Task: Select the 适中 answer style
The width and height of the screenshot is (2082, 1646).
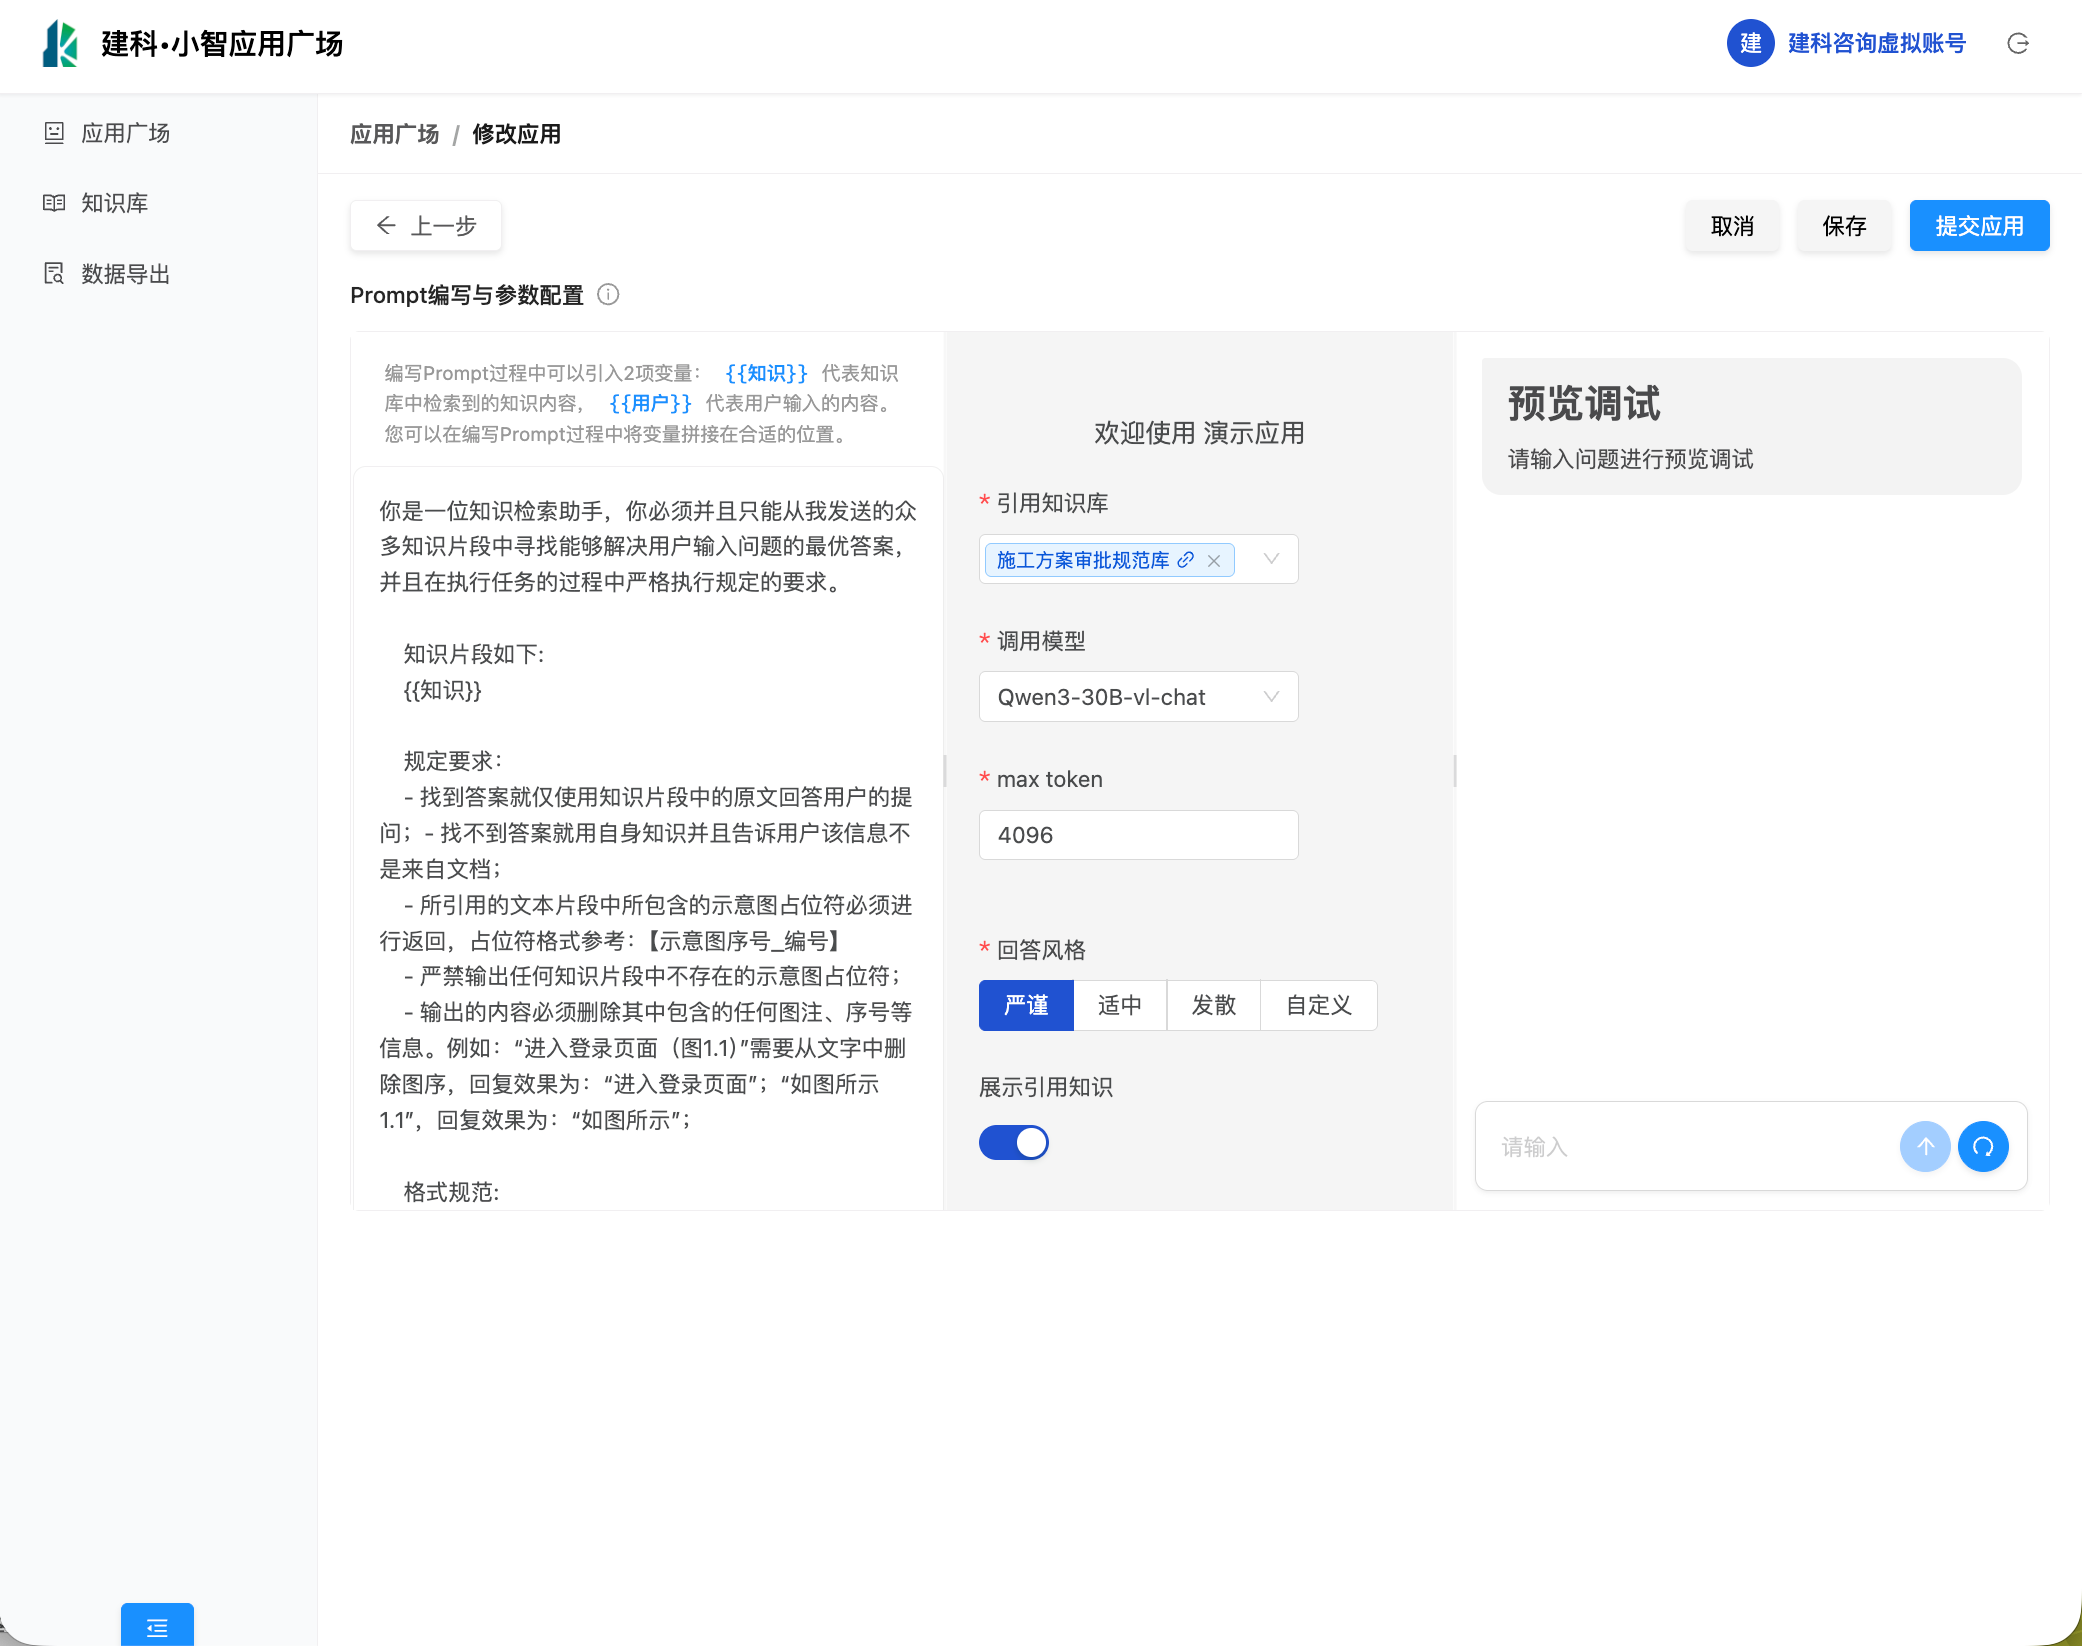Action: (1119, 1005)
